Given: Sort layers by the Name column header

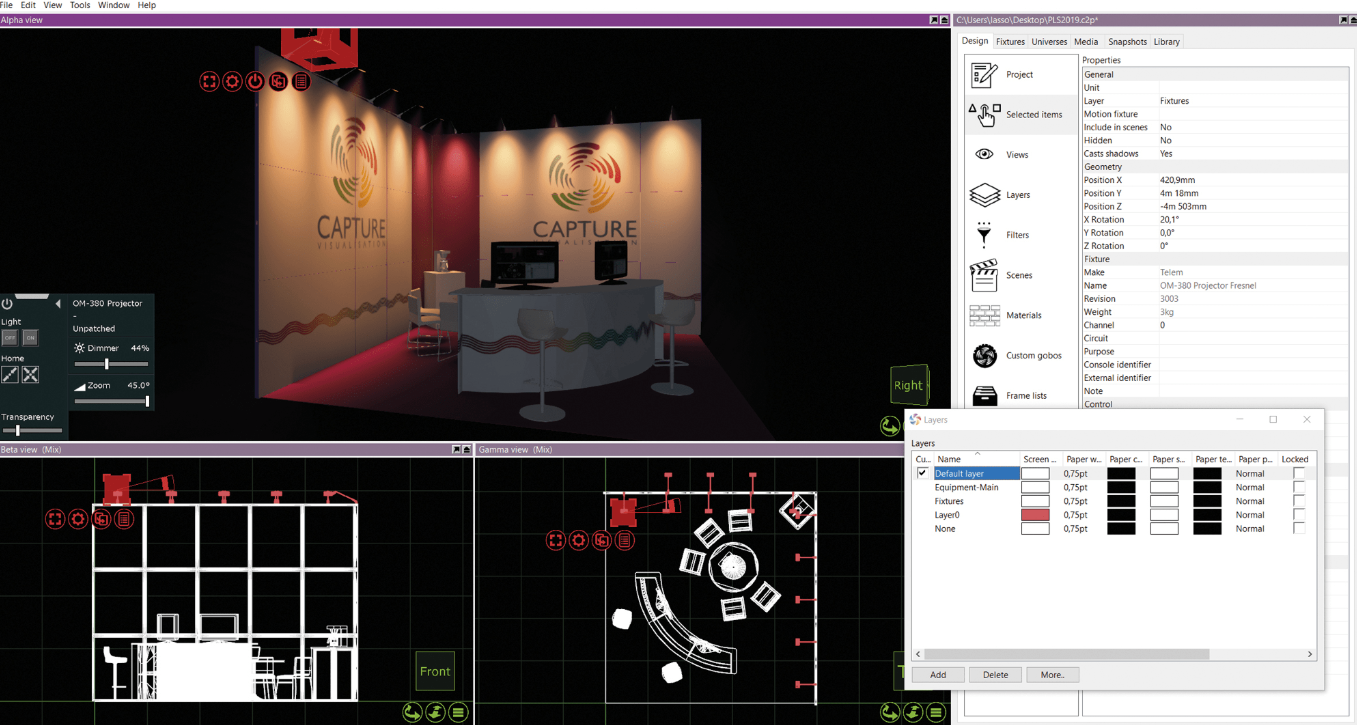Looking at the screenshot, I should click(x=949, y=459).
